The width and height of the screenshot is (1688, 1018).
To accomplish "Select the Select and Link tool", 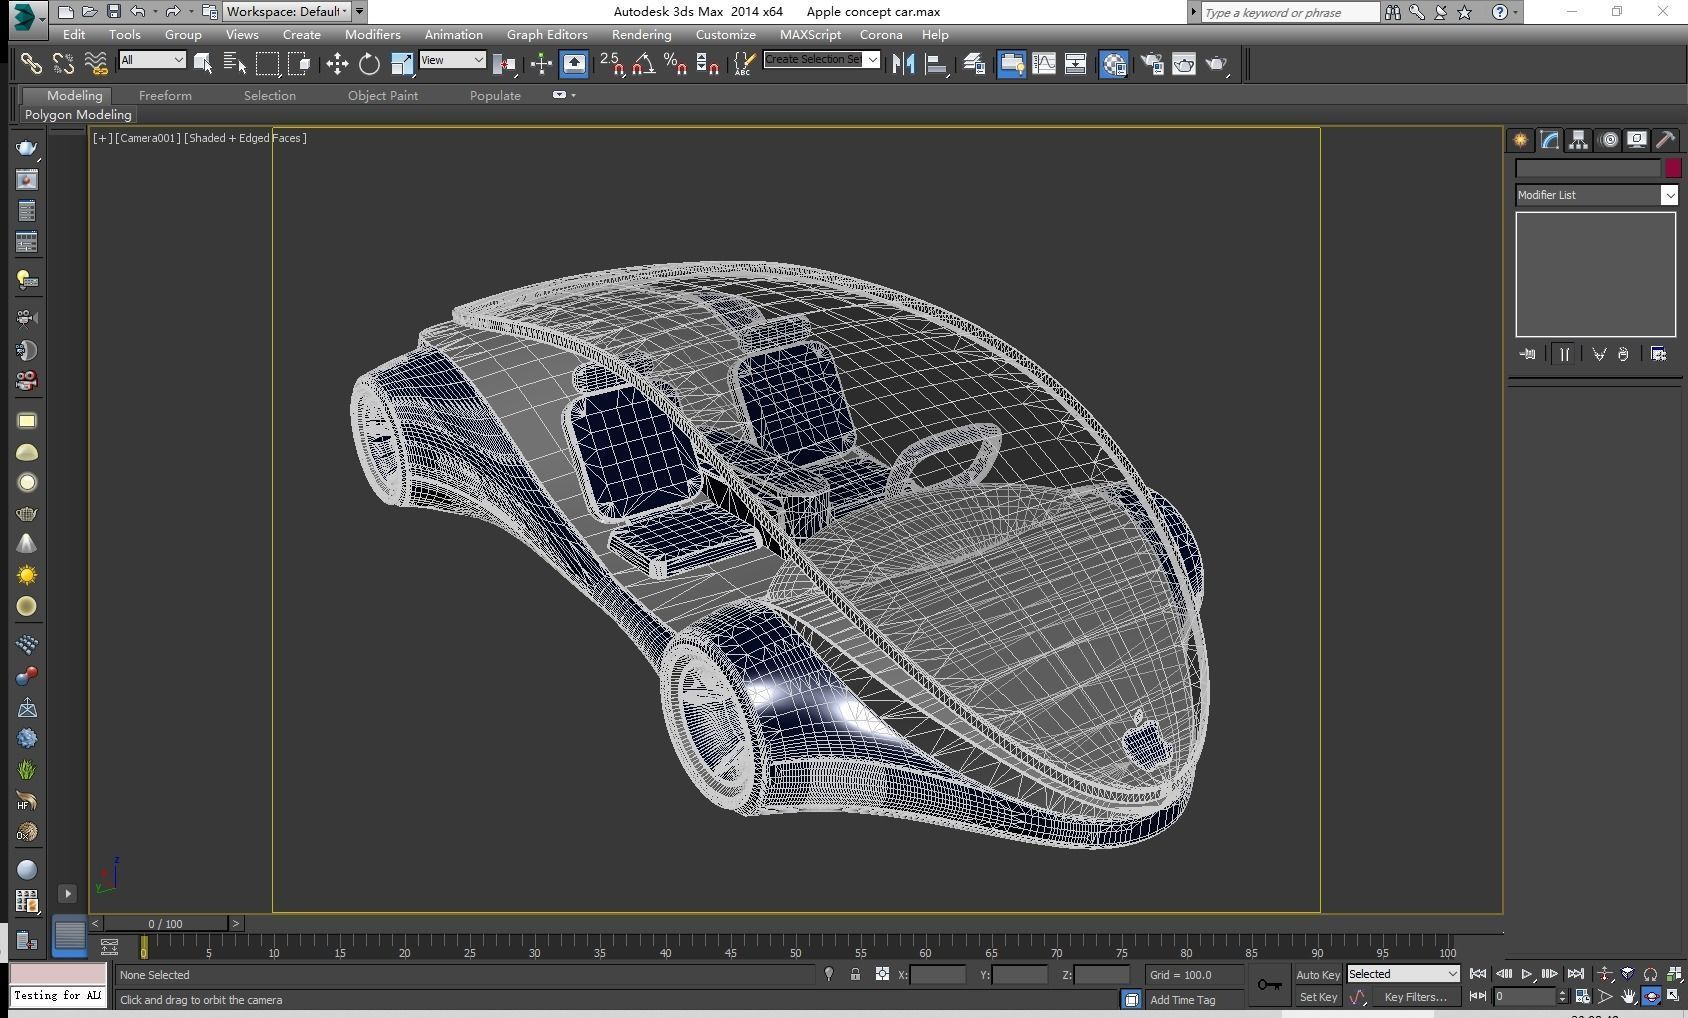I will pos(31,64).
